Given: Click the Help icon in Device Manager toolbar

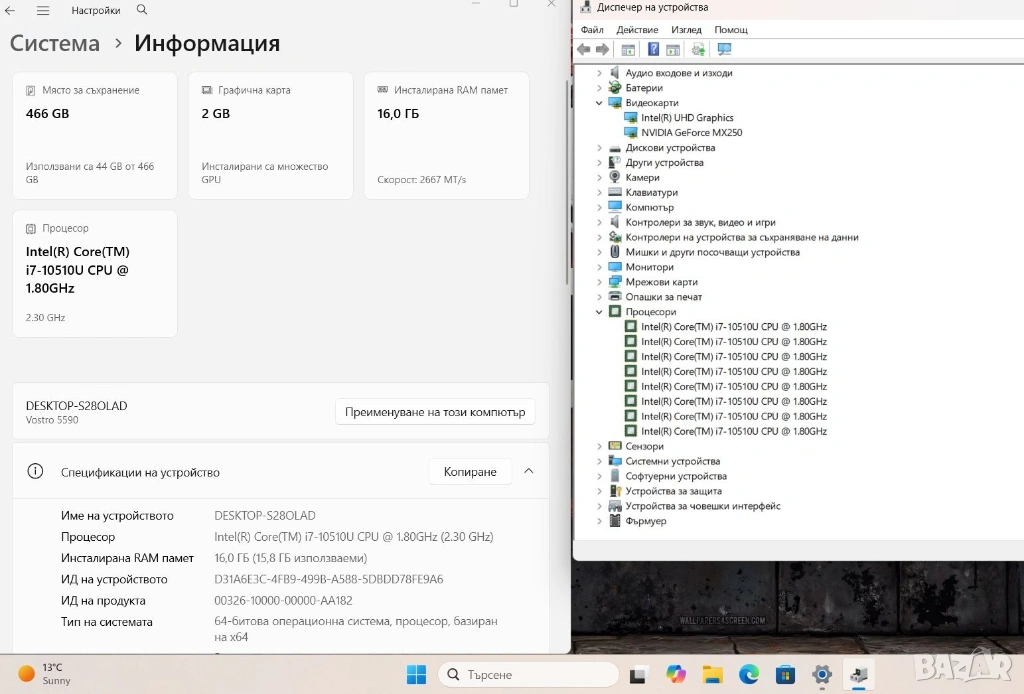Looking at the screenshot, I should click(653, 50).
